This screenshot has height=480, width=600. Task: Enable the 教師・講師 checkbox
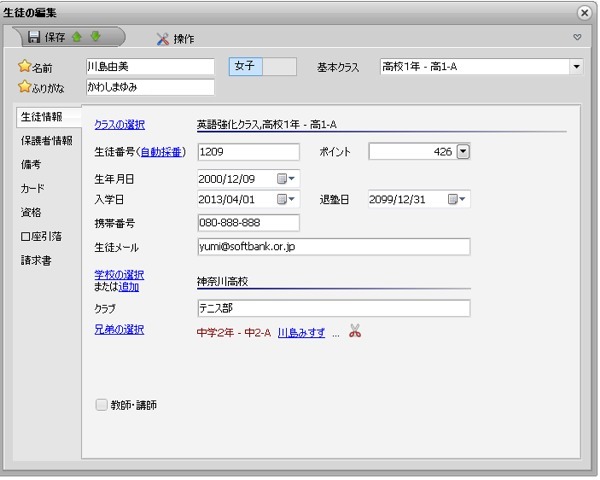101,405
